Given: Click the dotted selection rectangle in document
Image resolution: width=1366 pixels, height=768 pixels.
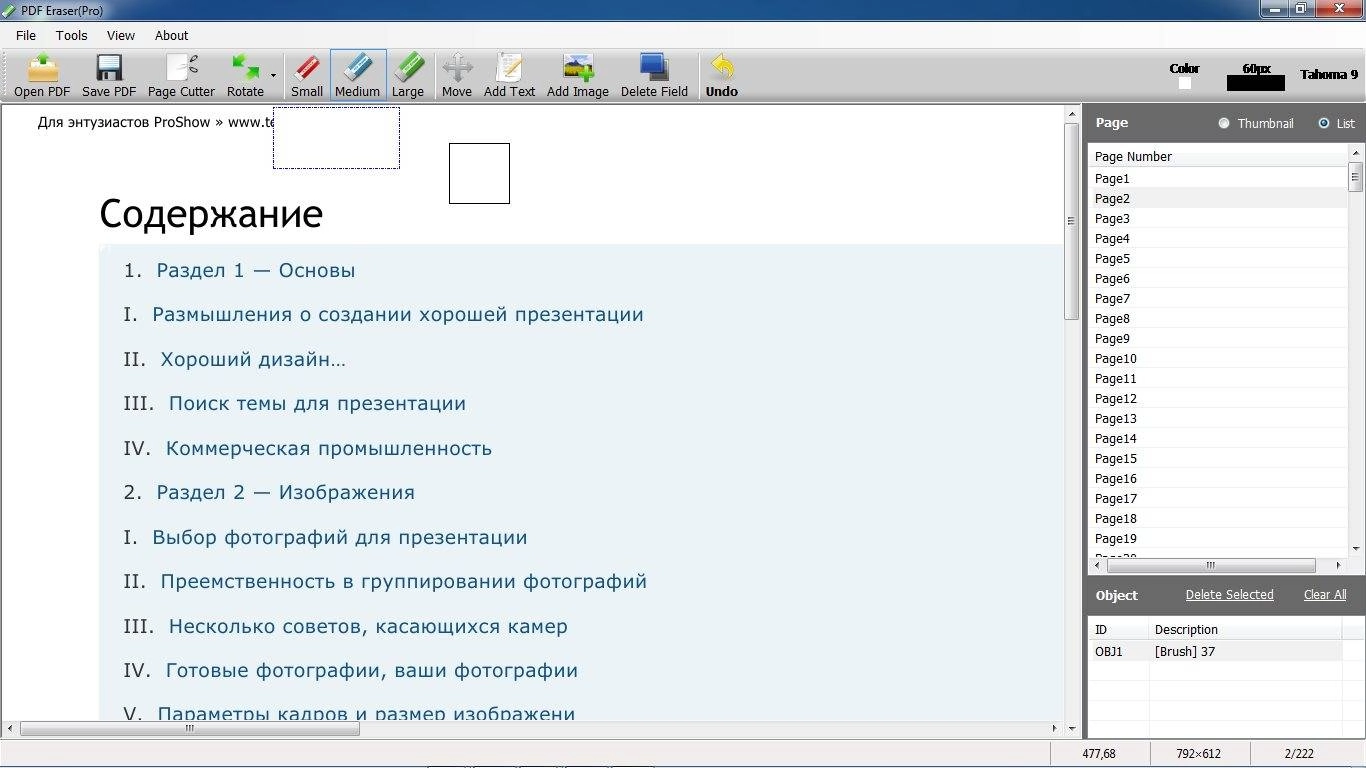Looking at the screenshot, I should (x=336, y=138).
